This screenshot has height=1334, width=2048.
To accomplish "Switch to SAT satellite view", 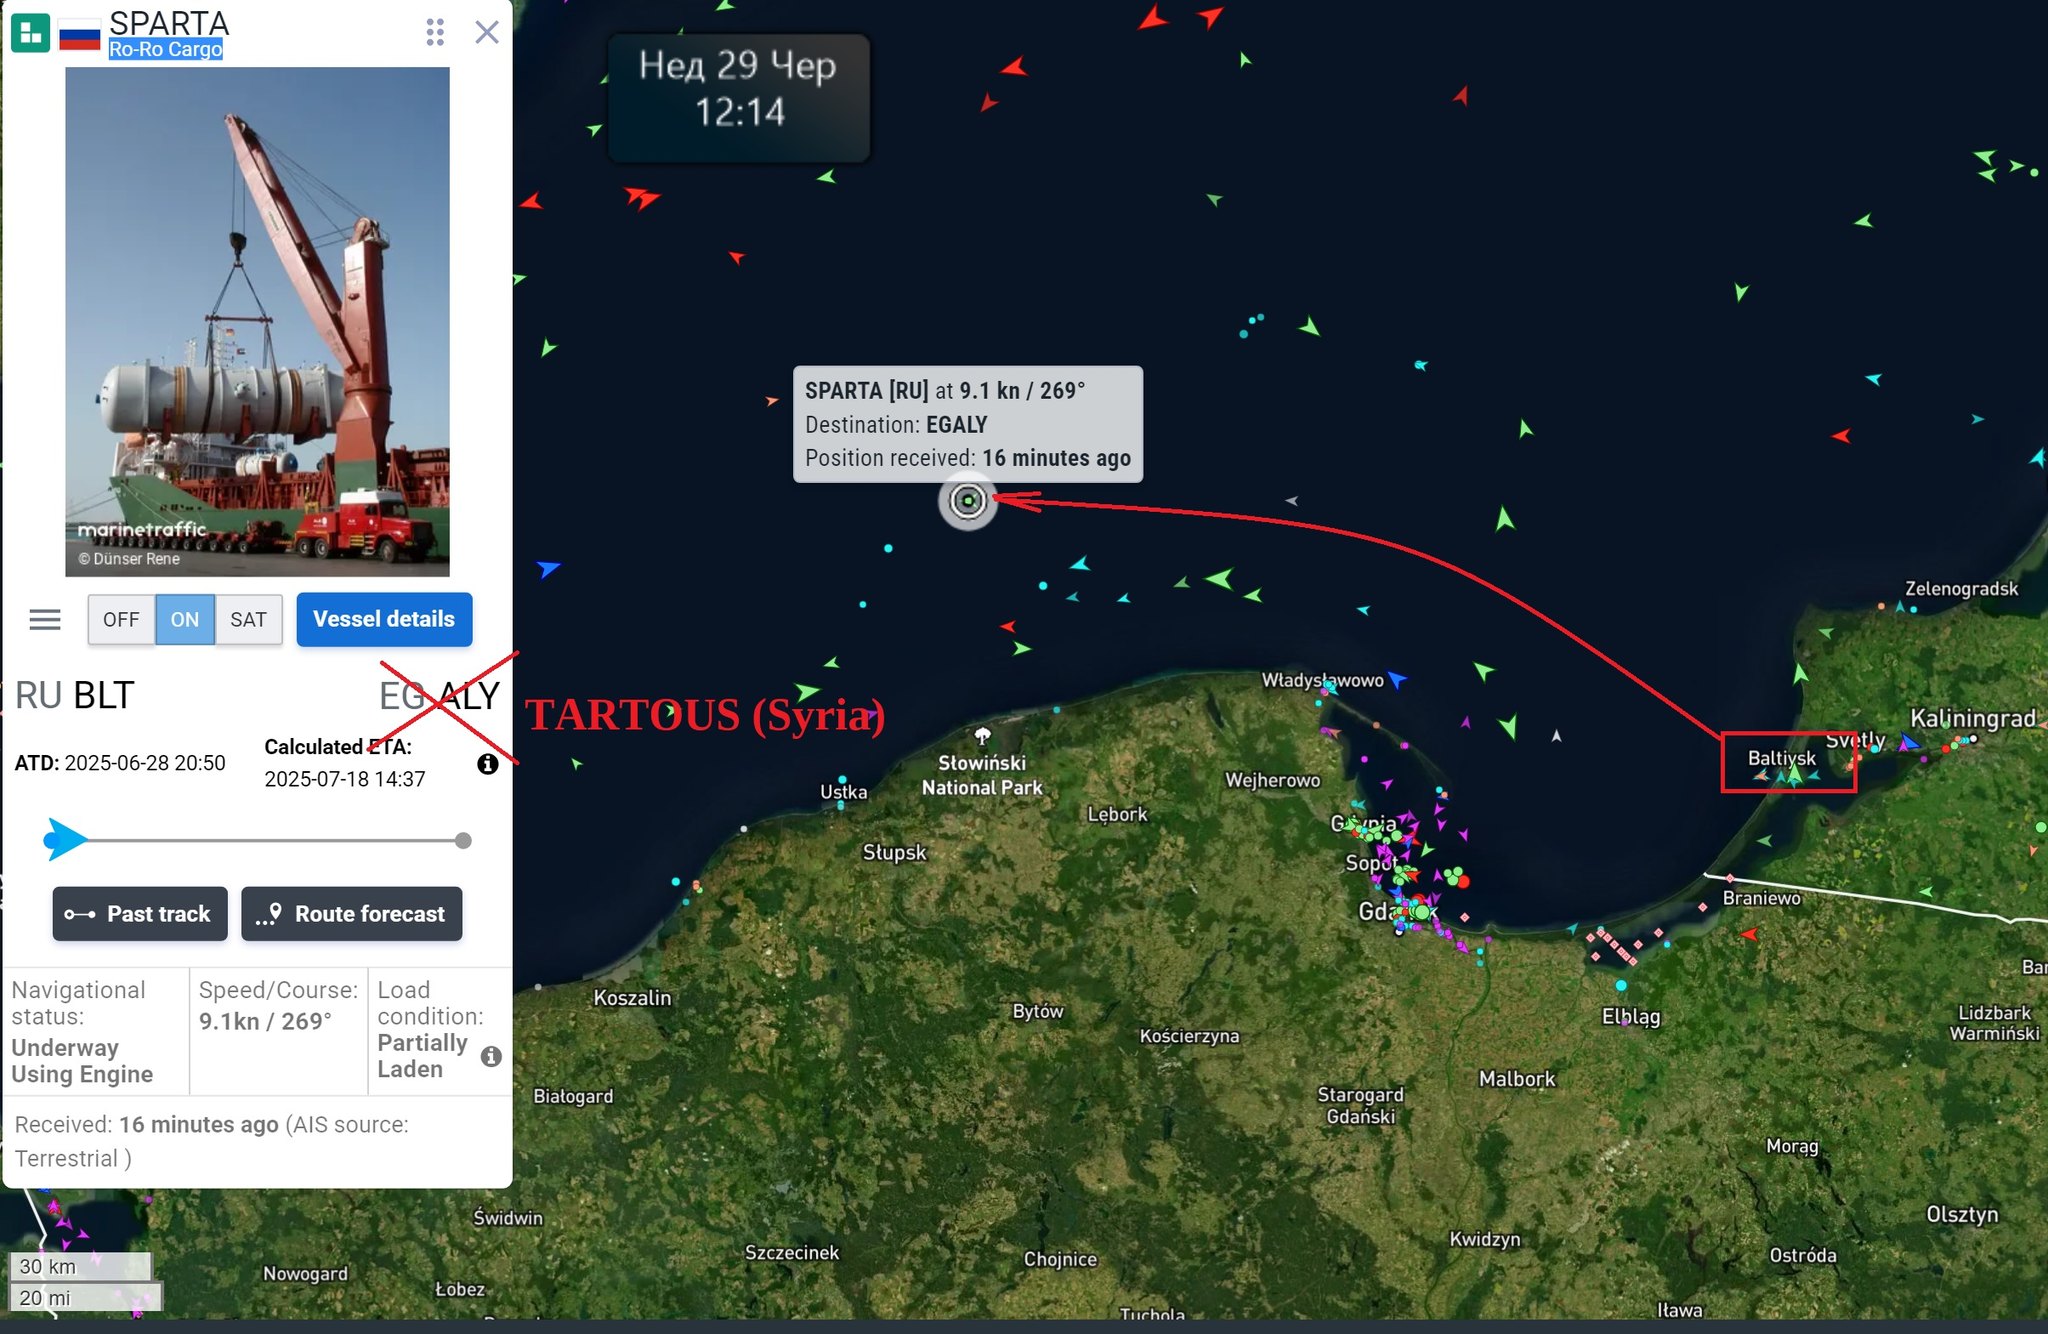I will pos(248,620).
